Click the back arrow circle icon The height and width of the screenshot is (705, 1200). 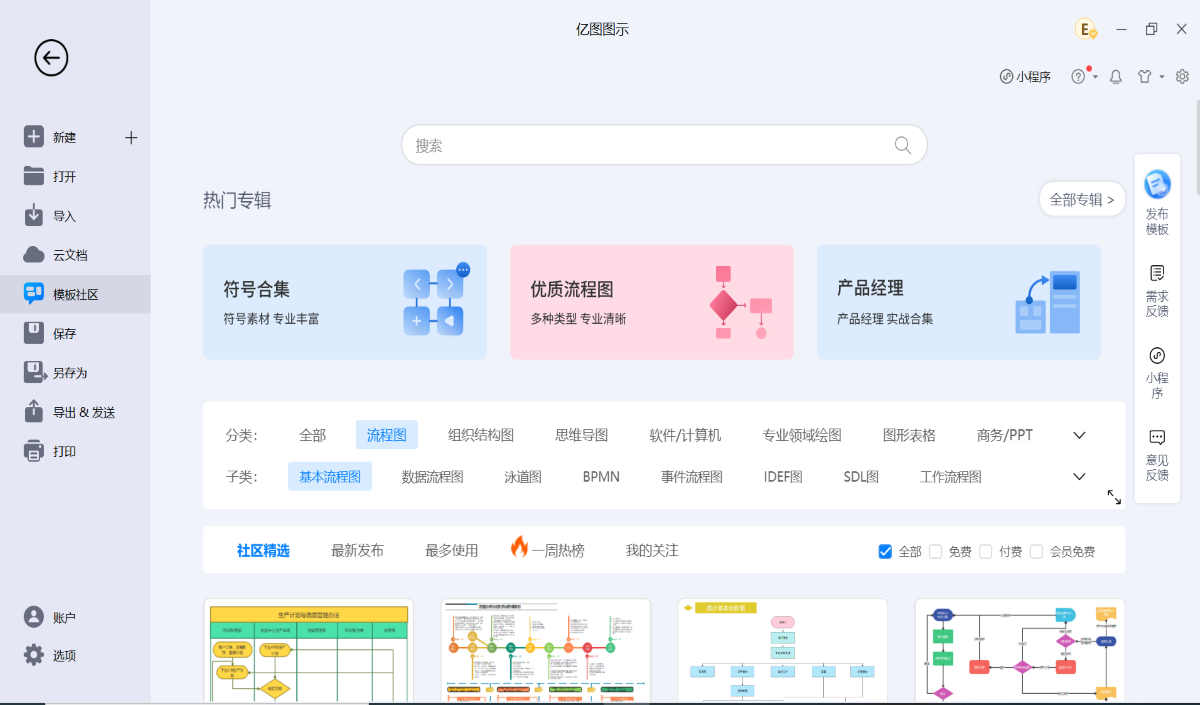pos(51,58)
